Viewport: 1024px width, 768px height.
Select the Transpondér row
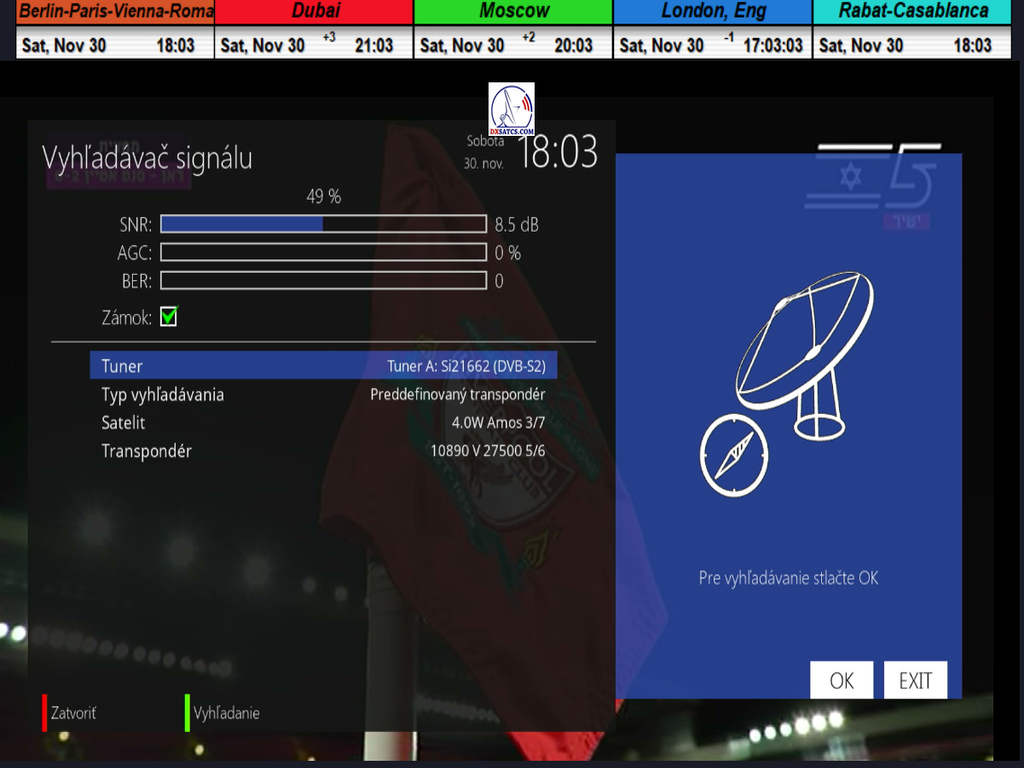point(323,451)
